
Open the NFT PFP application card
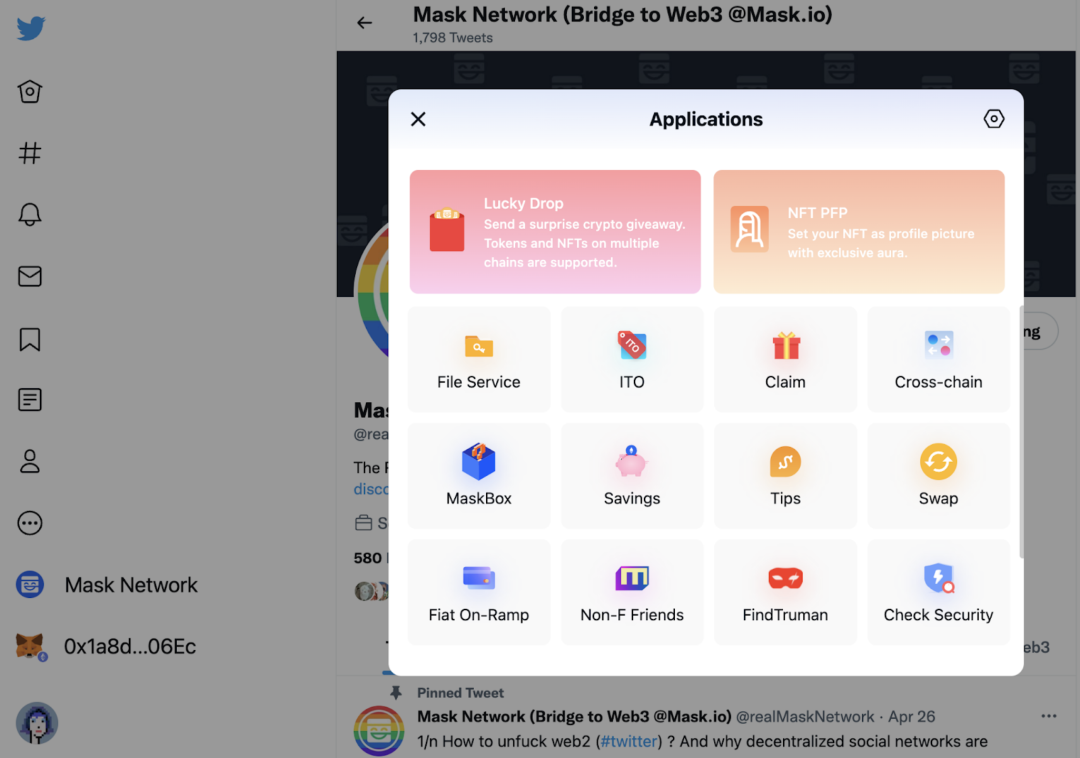[x=858, y=232]
